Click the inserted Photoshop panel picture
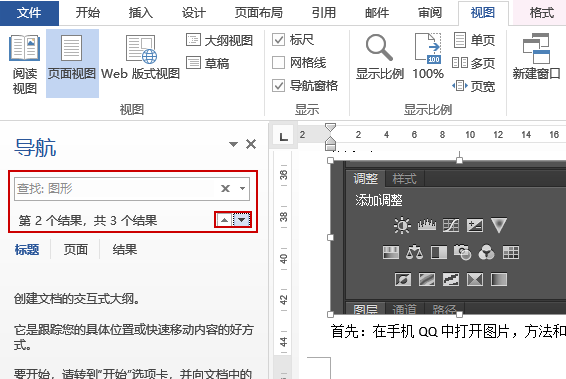This screenshot has height=379, width=566. tap(448, 237)
